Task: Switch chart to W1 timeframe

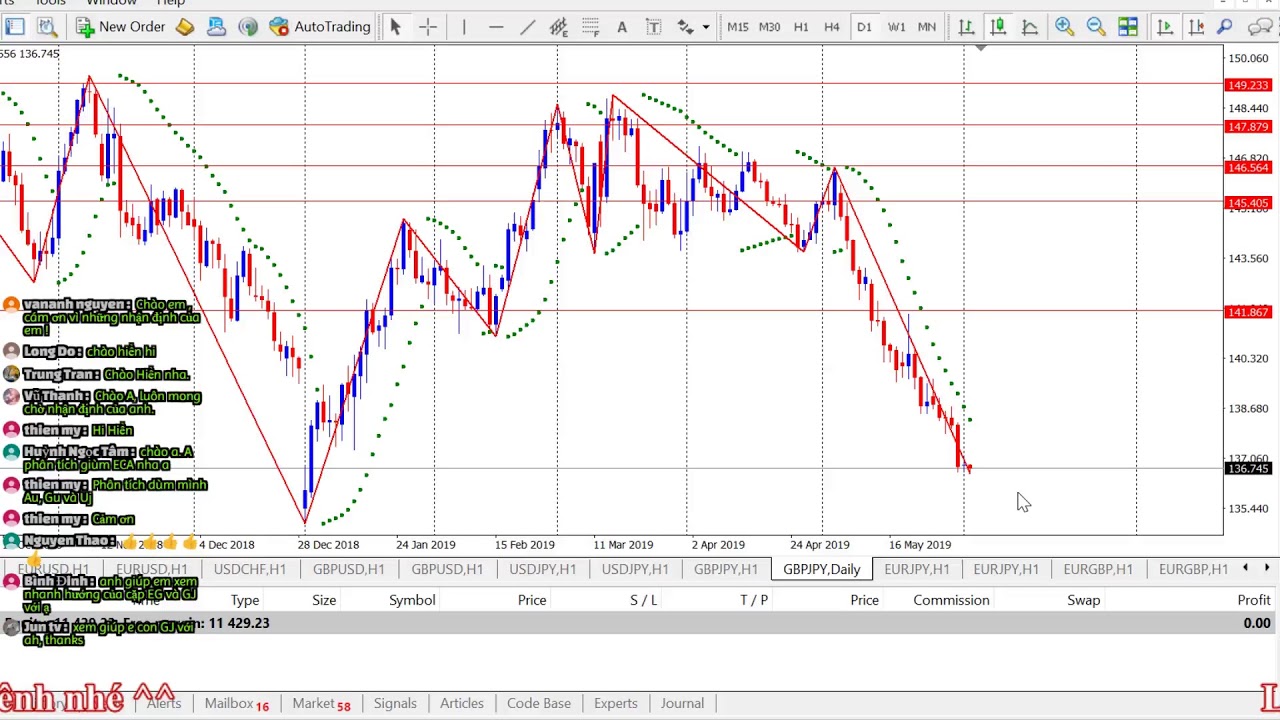Action: [x=896, y=27]
